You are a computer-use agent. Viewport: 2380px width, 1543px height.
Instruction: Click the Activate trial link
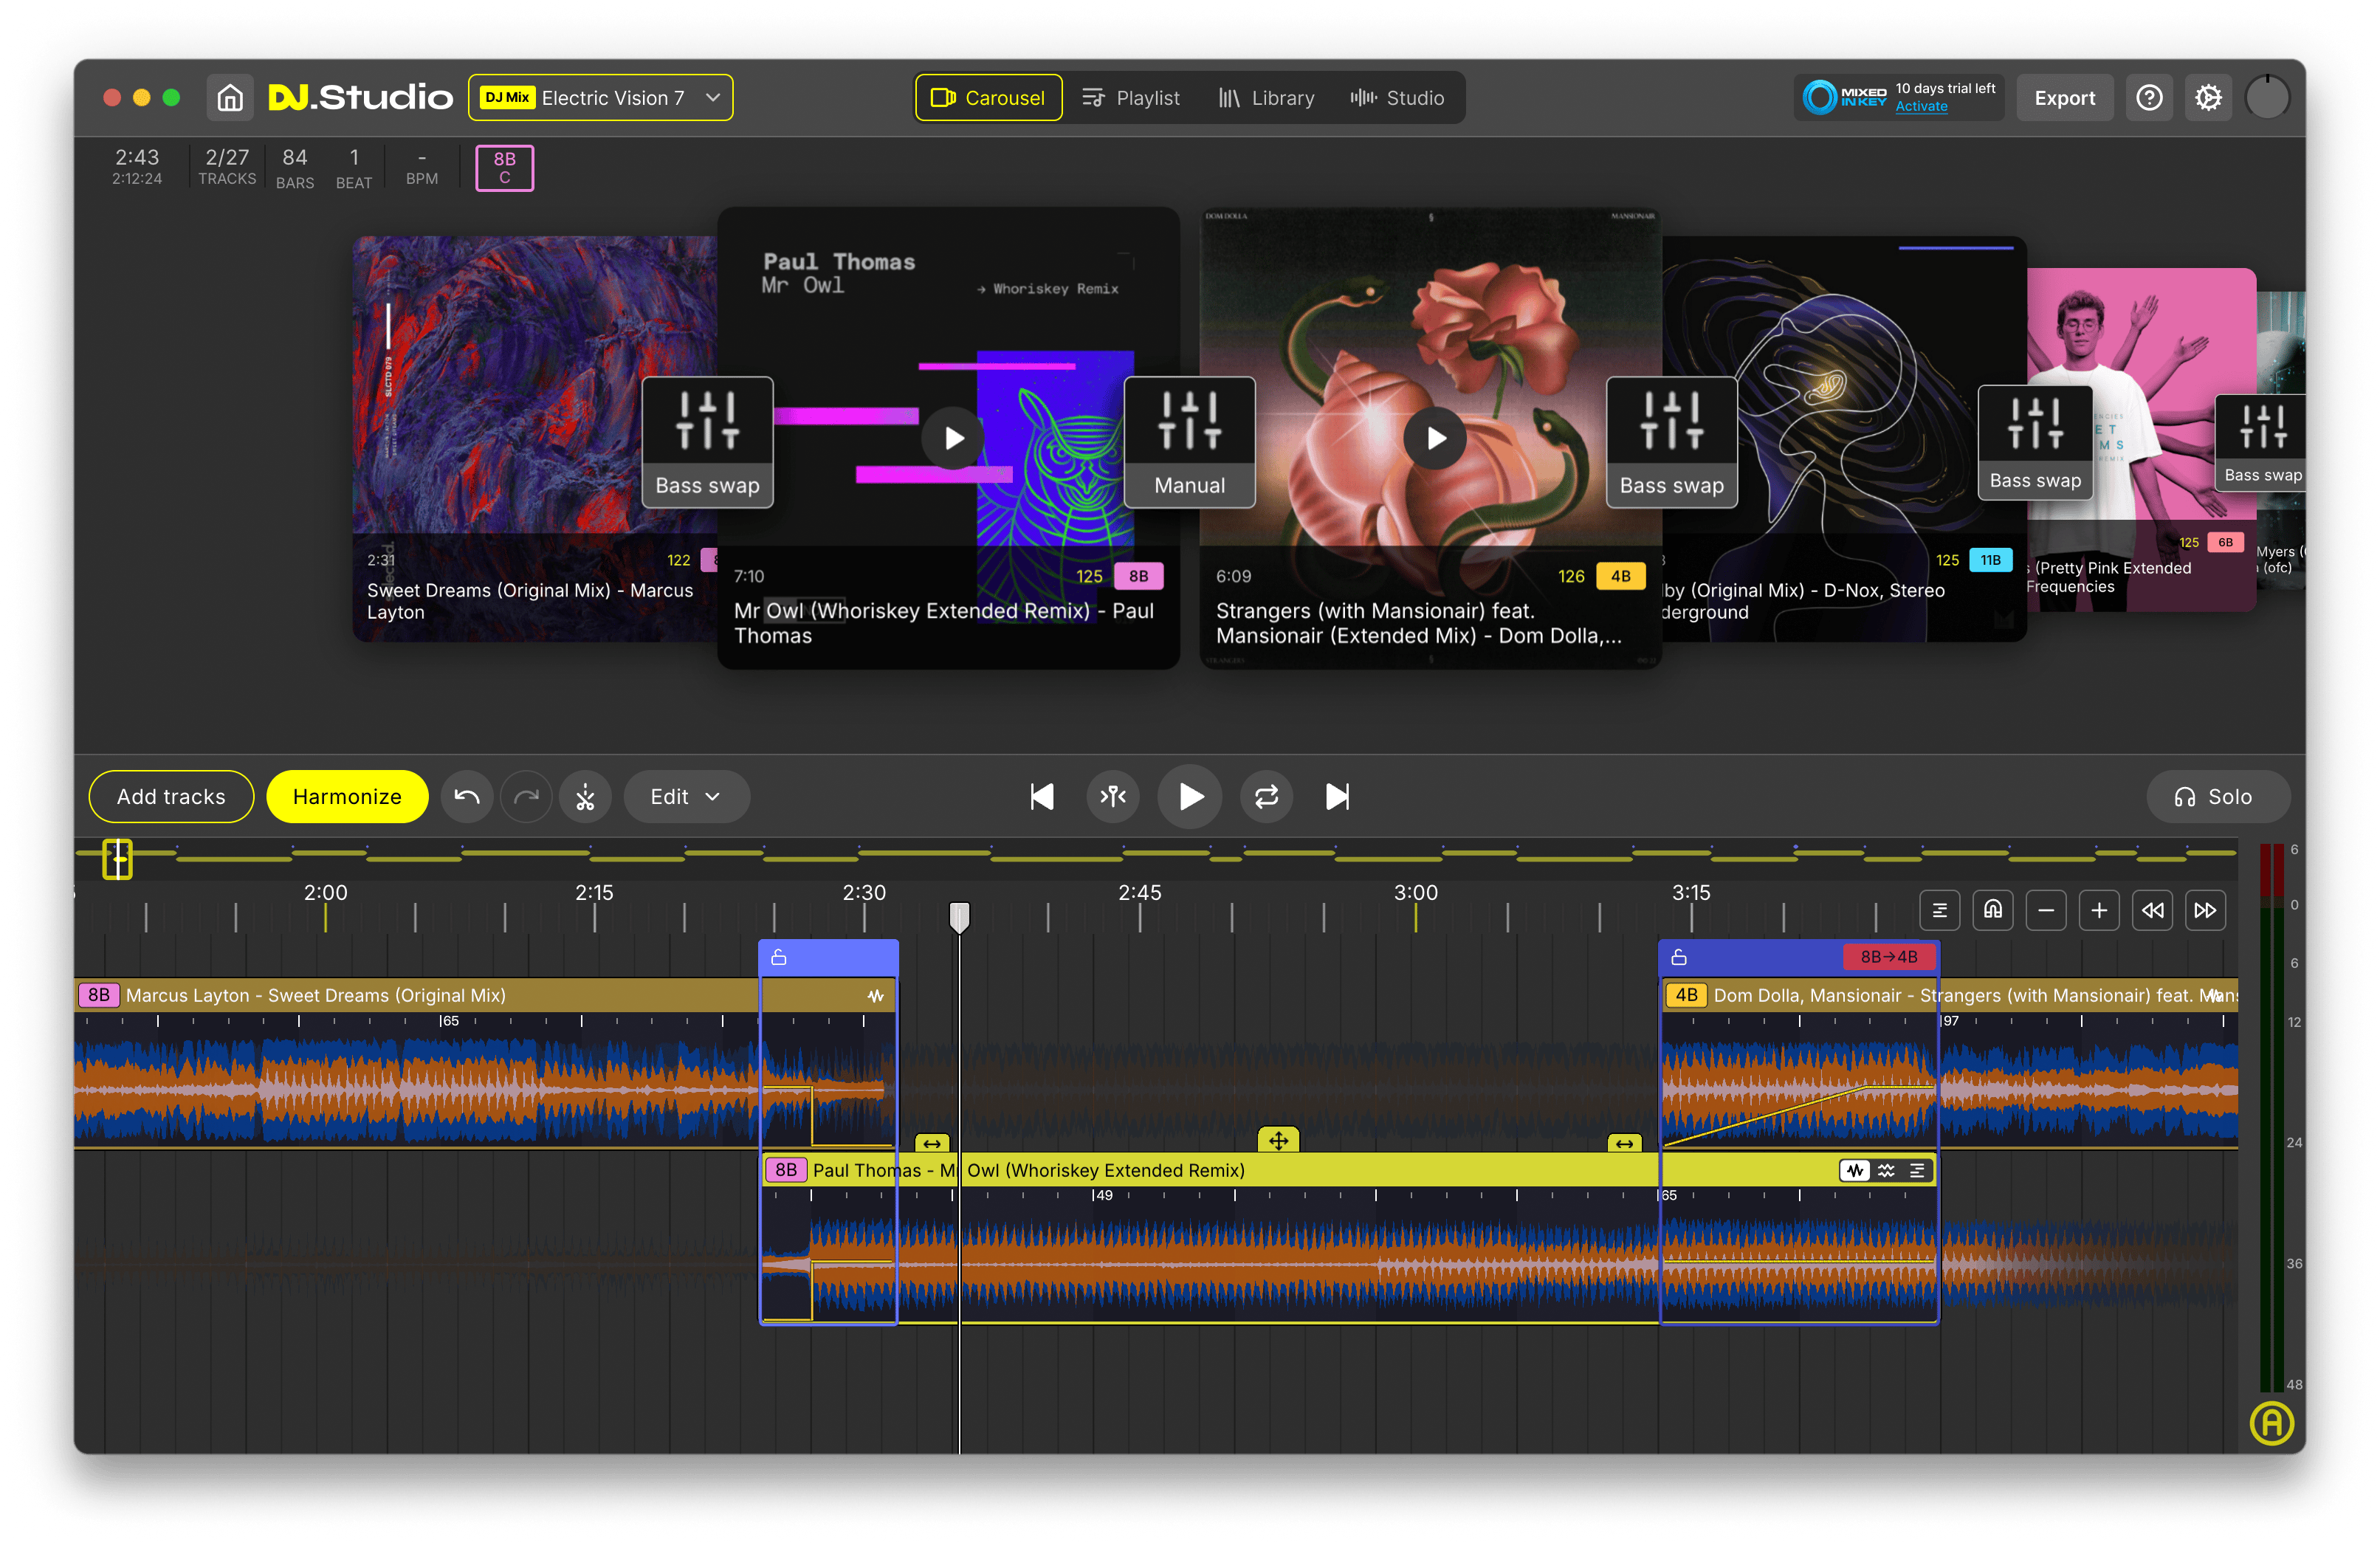click(x=1921, y=107)
